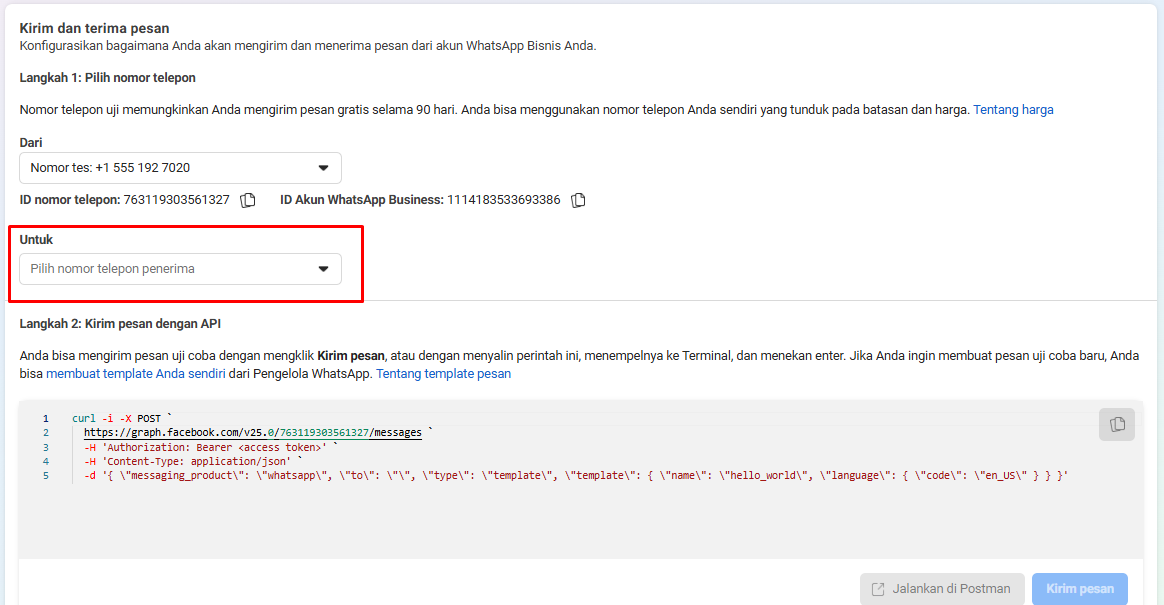The image size is (1164, 605).
Task: Click the external-link icon on Jalankan di Postman
Action: 878,589
